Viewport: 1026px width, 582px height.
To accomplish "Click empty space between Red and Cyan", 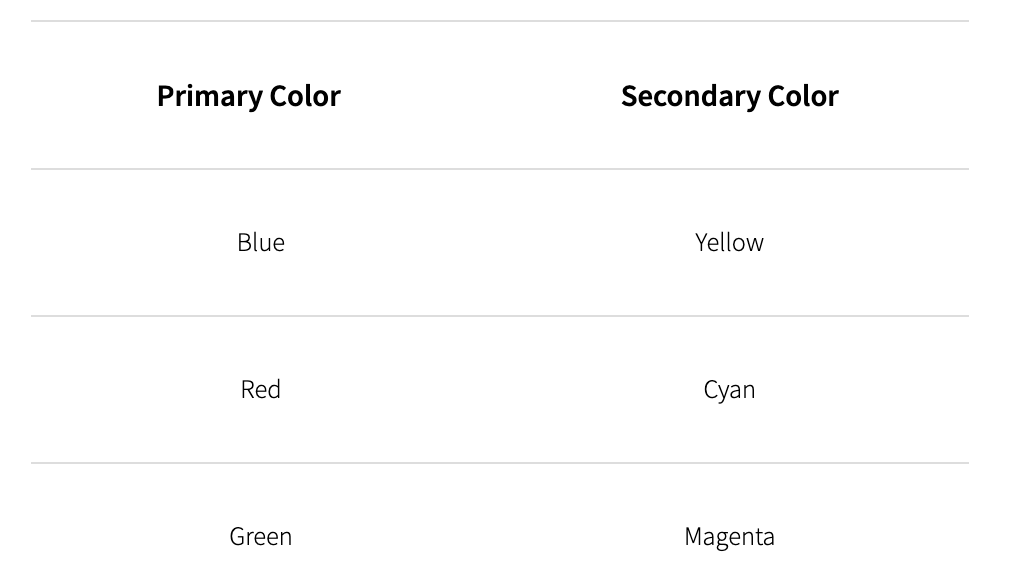I will [495, 389].
